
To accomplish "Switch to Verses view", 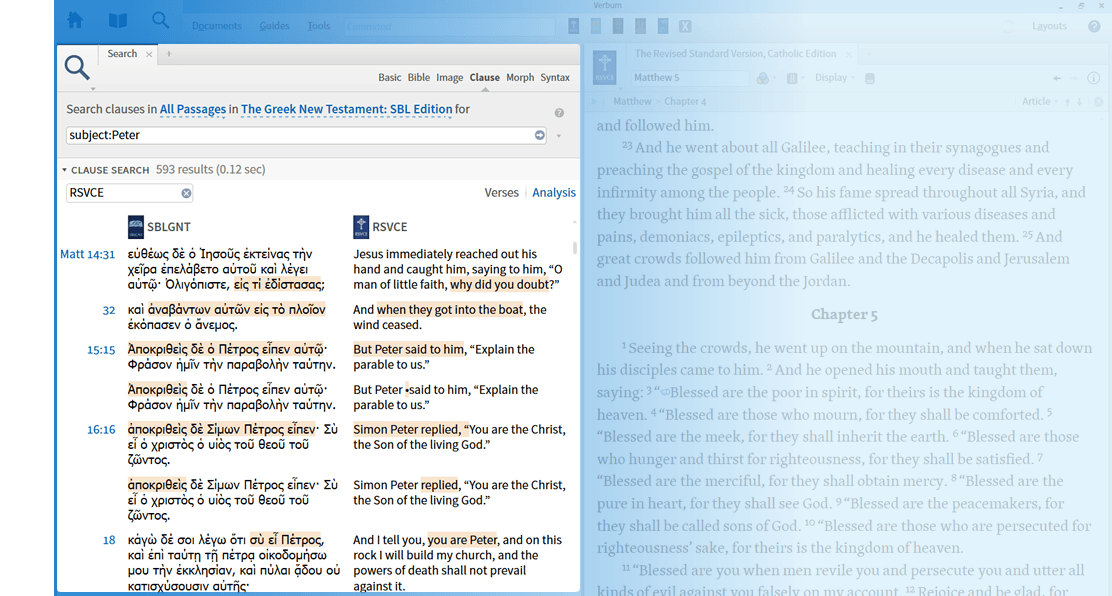I will 501,193.
